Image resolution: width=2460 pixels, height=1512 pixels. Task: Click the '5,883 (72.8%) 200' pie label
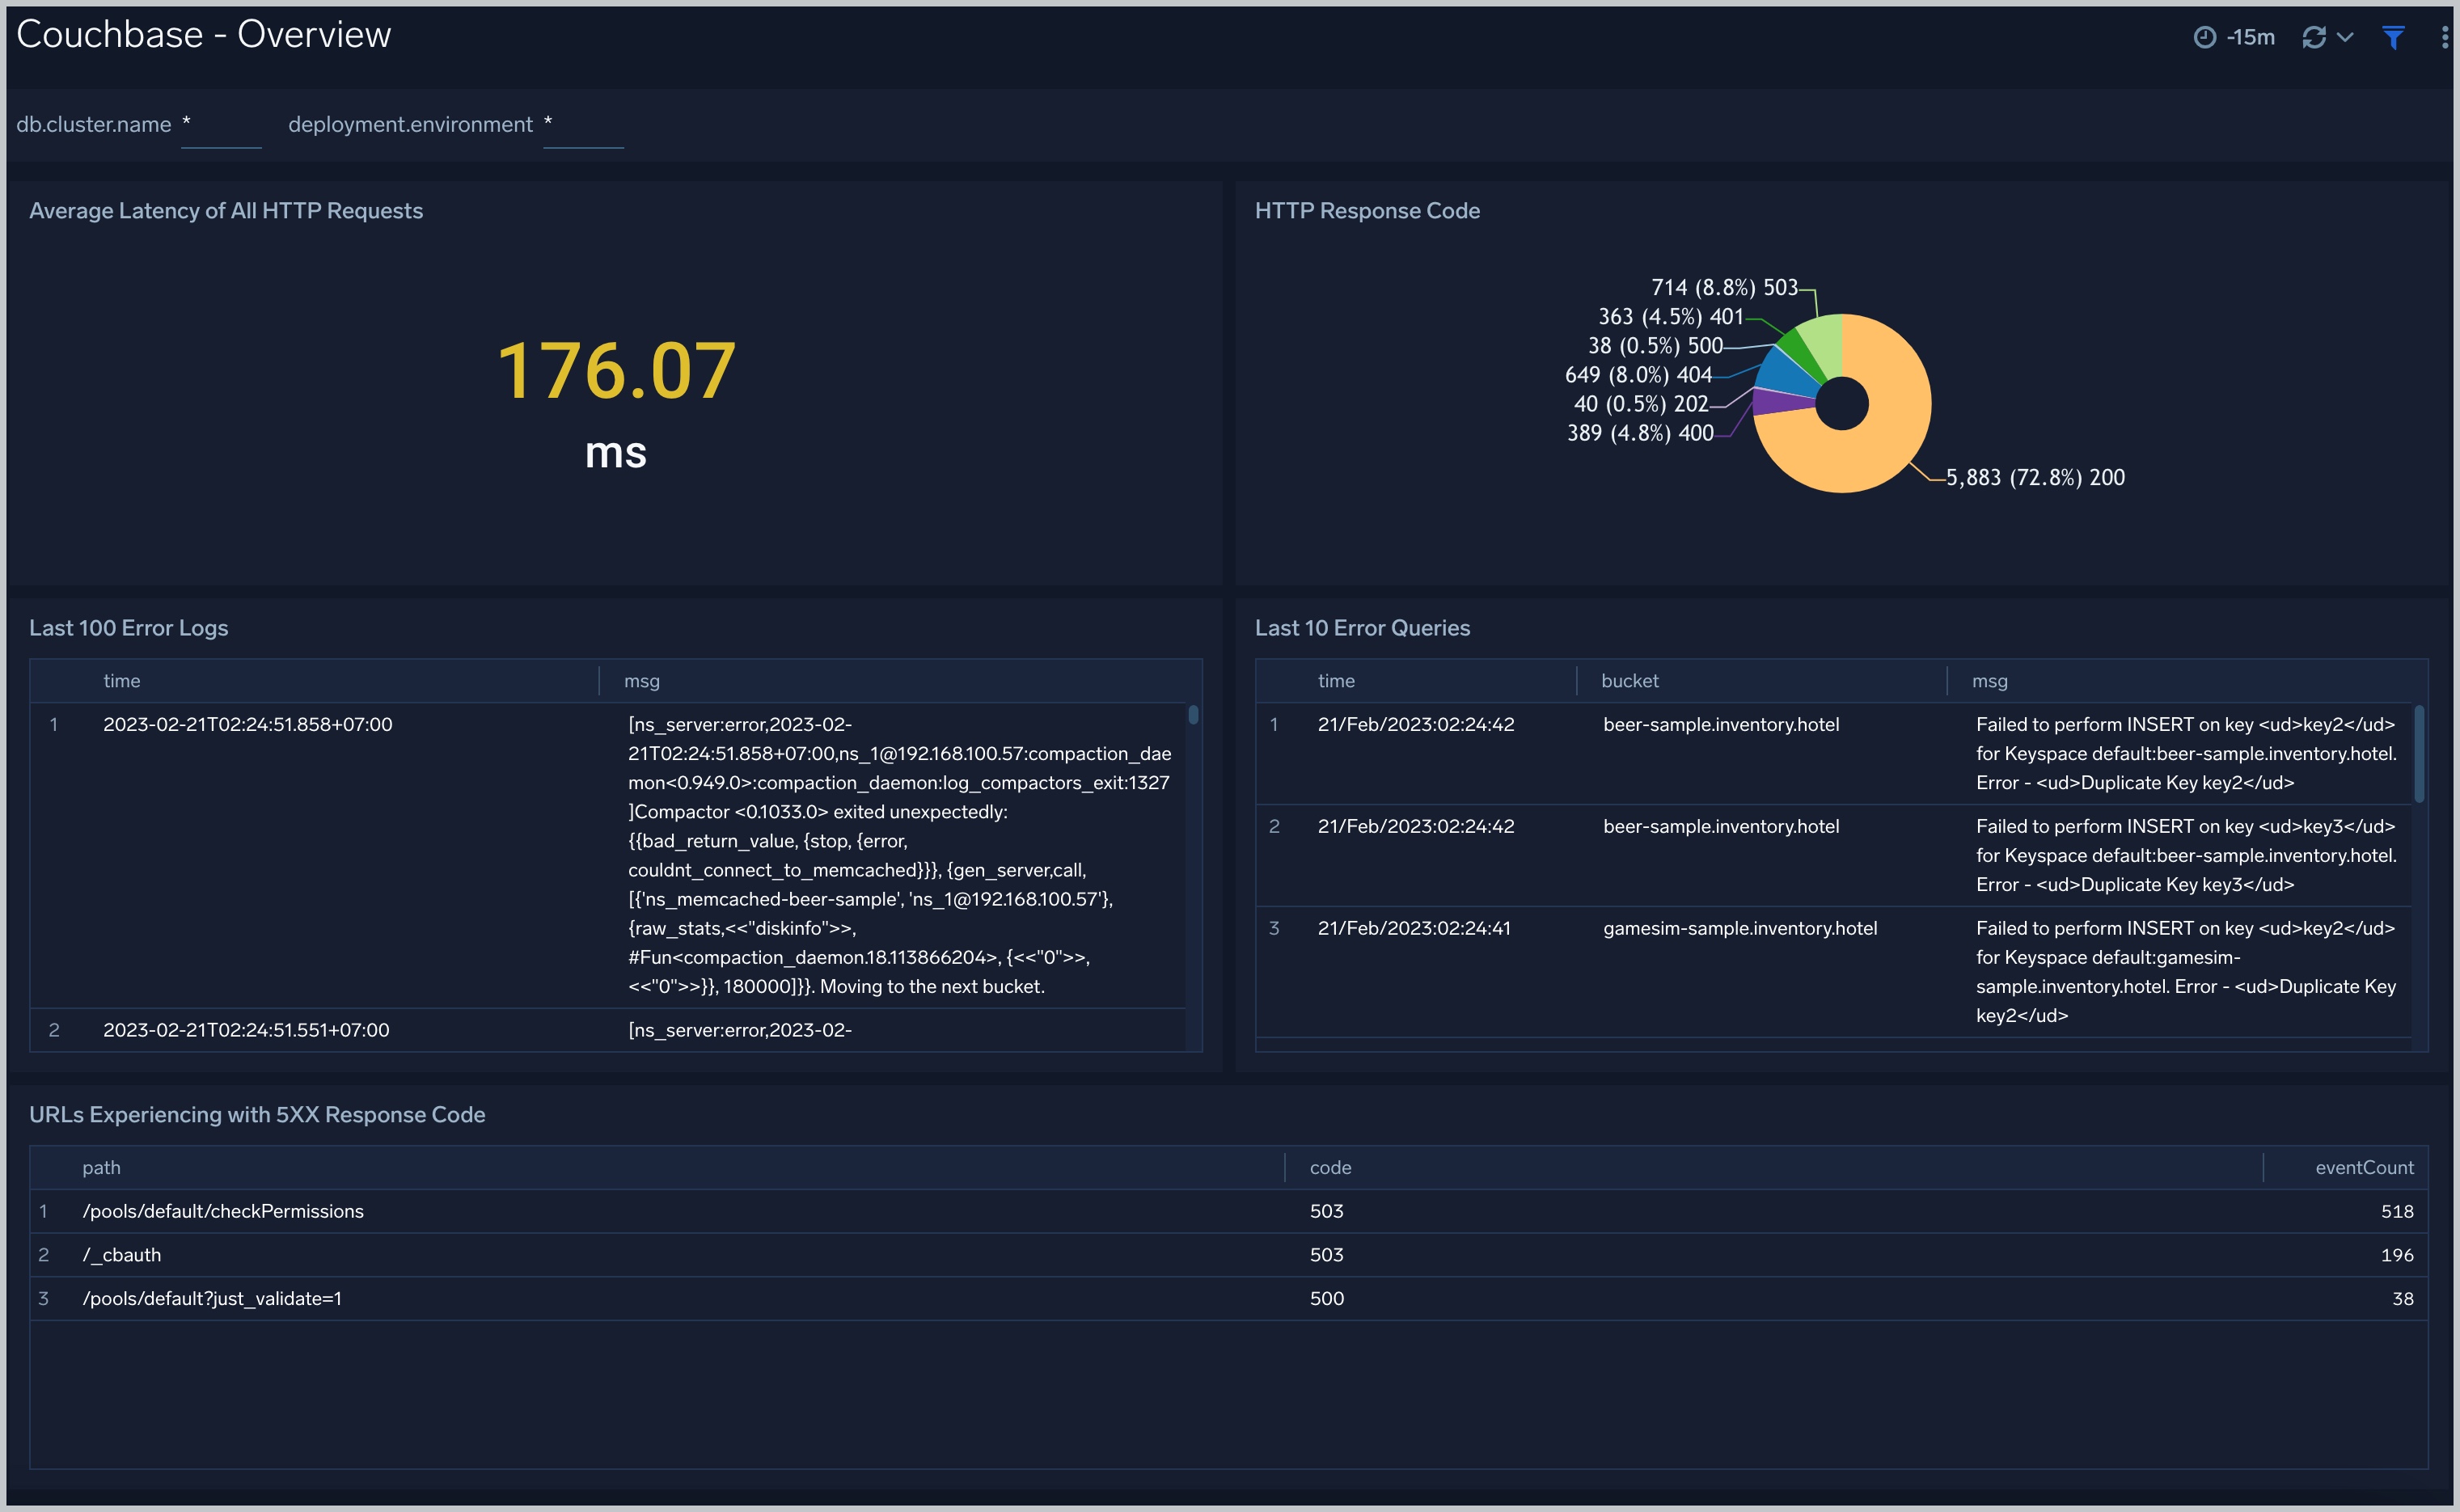(2035, 478)
